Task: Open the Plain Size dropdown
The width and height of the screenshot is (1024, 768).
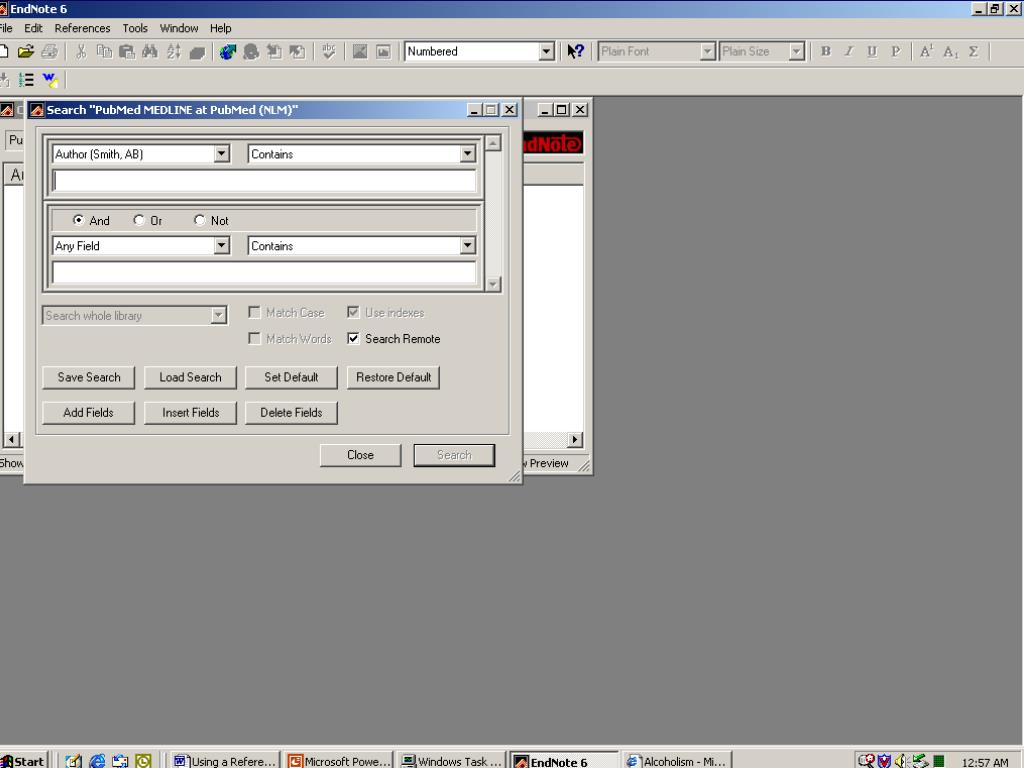Action: (x=795, y=52)
